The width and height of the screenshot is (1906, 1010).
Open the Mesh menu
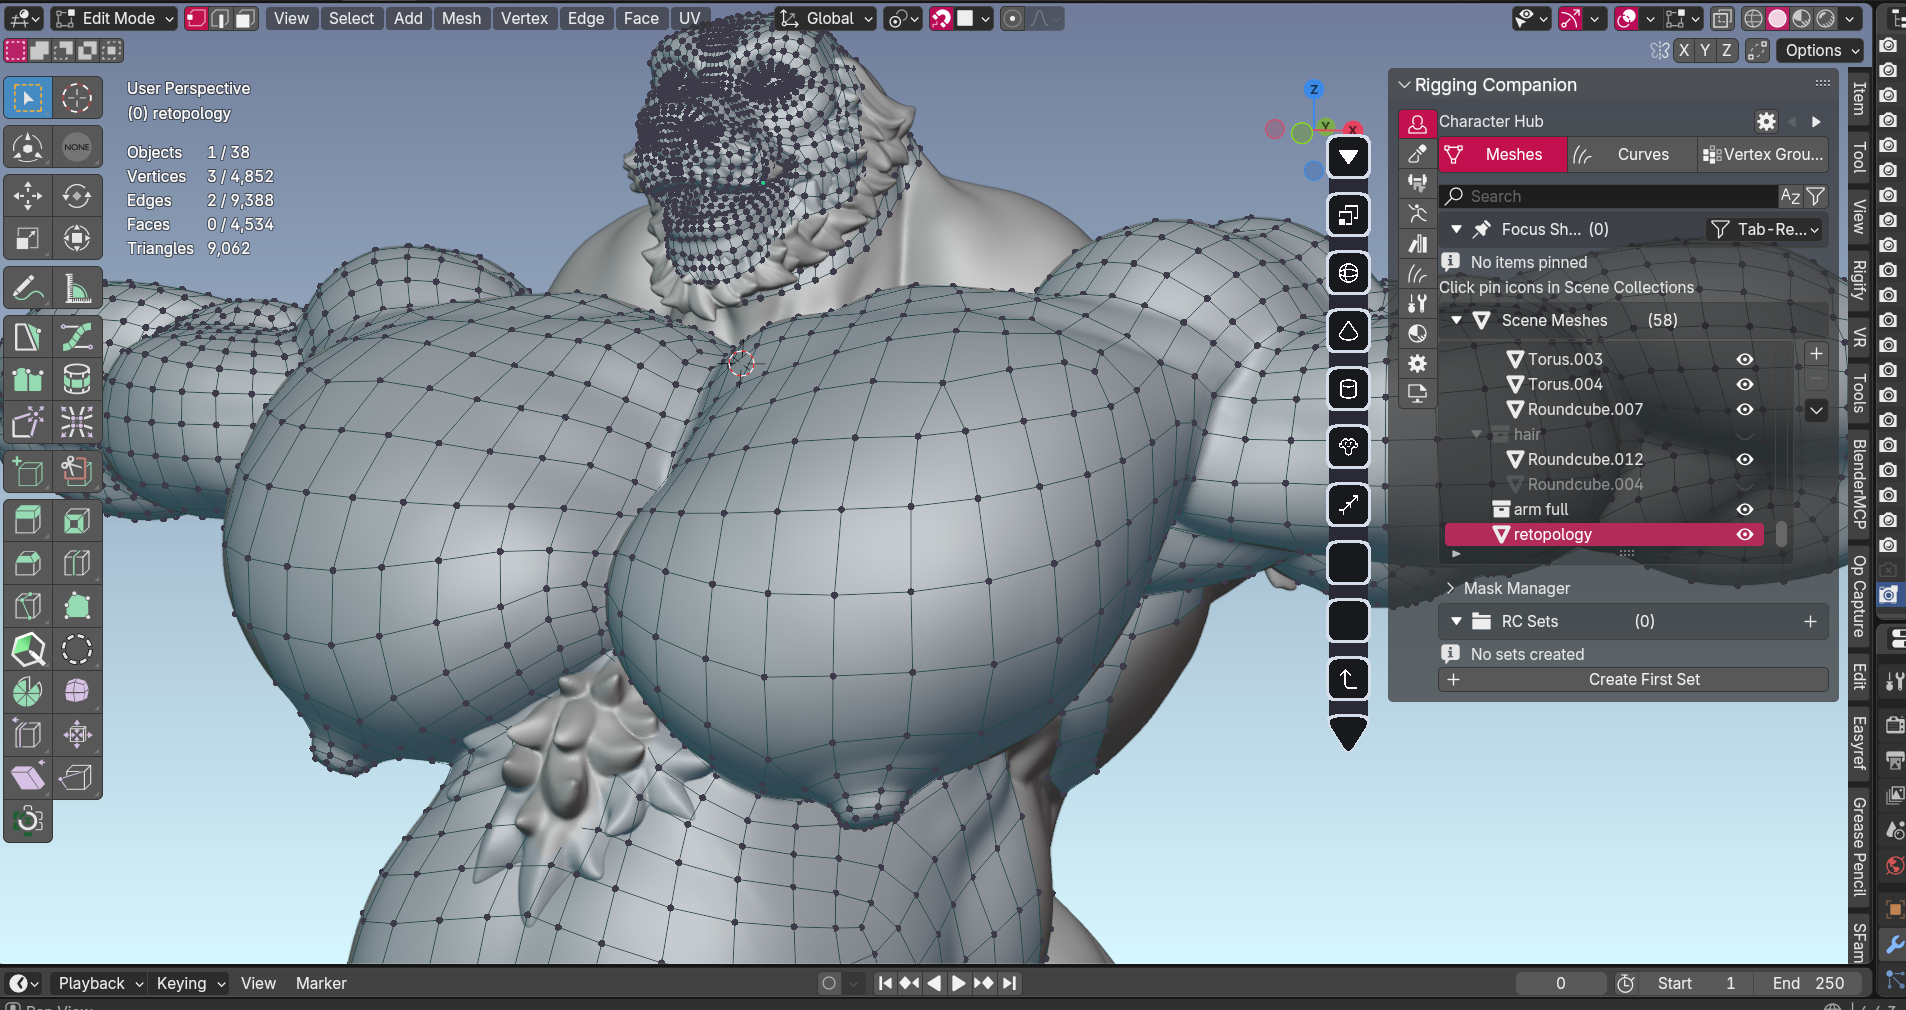[x=461, y=18]
